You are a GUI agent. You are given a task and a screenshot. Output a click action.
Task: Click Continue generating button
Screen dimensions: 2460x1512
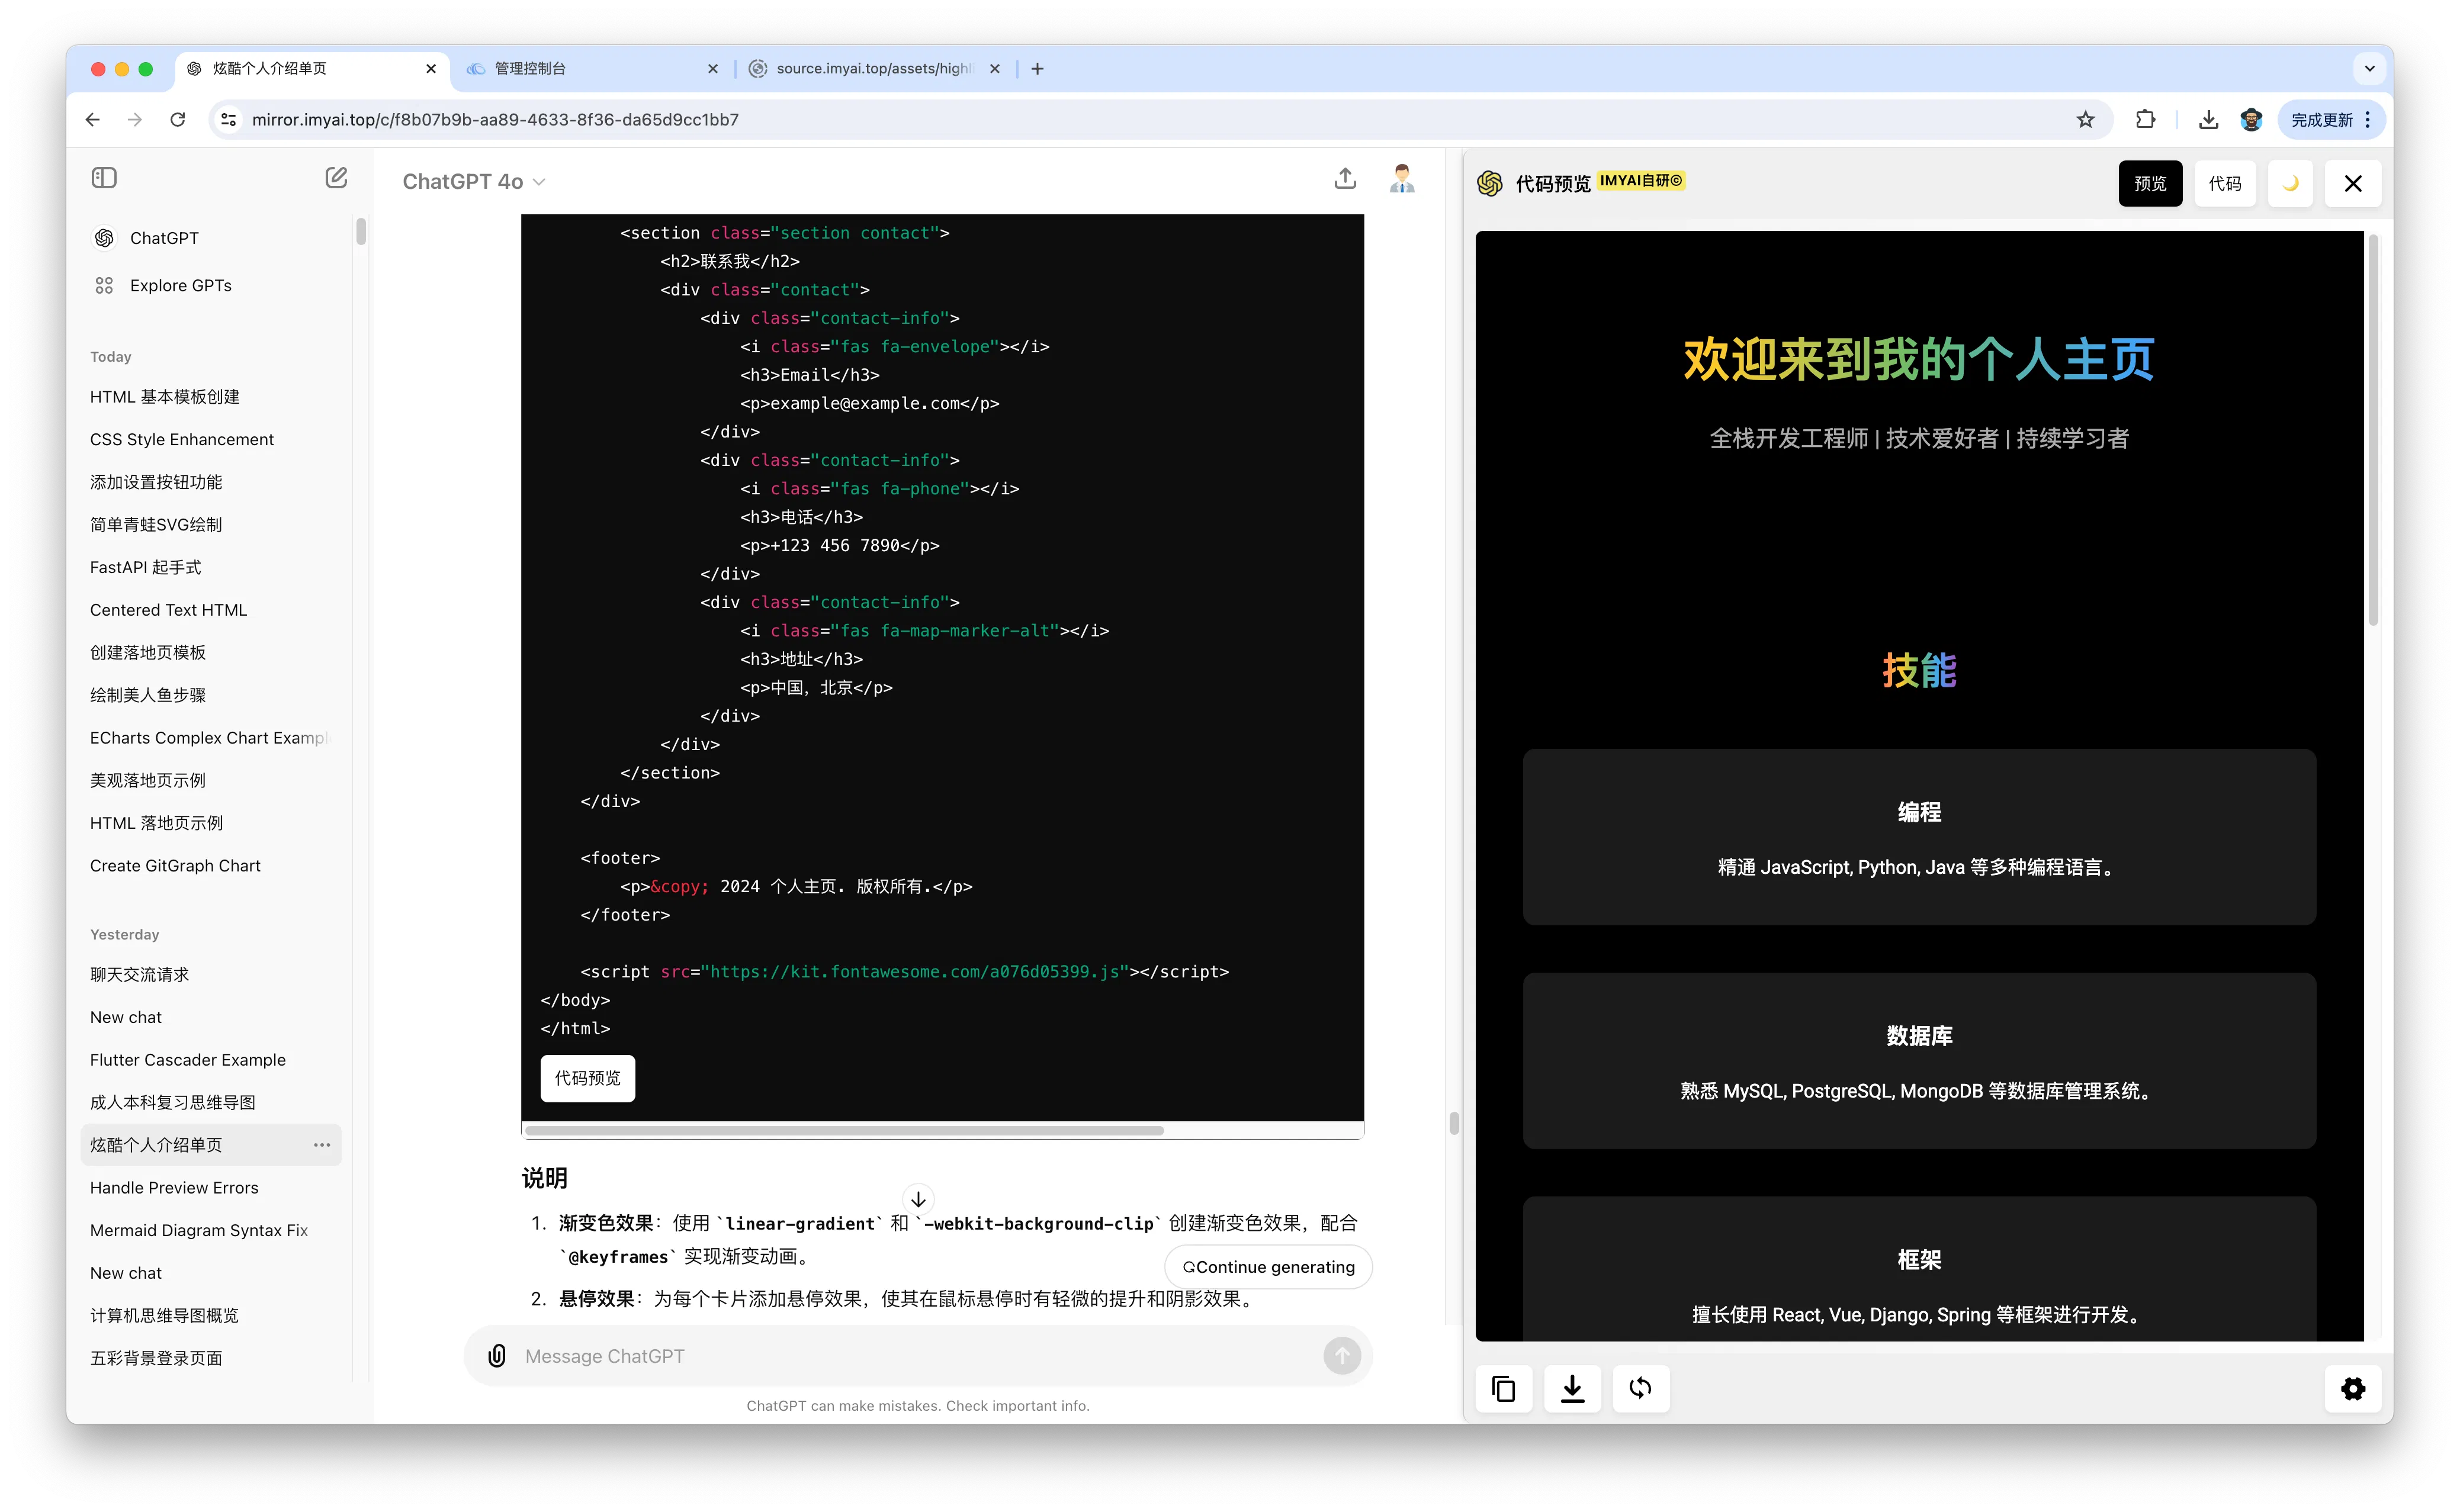click(x=1268, y=1267)
